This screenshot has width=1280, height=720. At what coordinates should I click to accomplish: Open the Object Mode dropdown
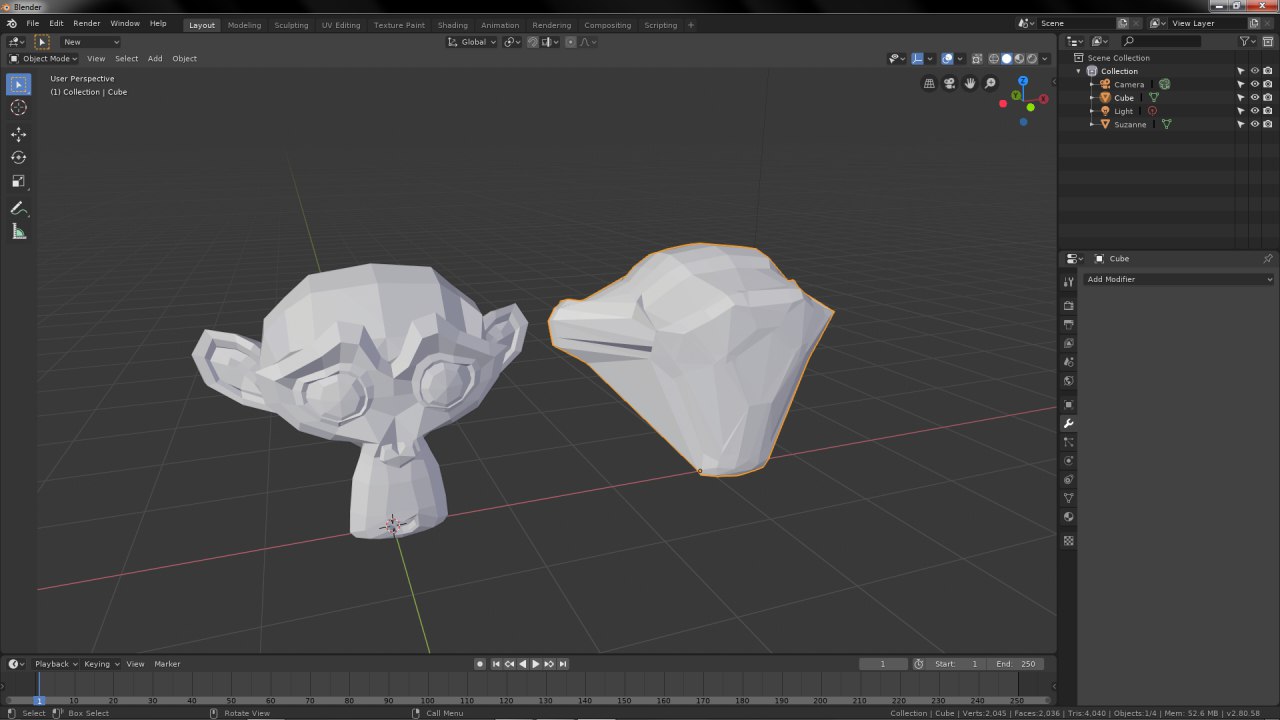coord(42,58)
